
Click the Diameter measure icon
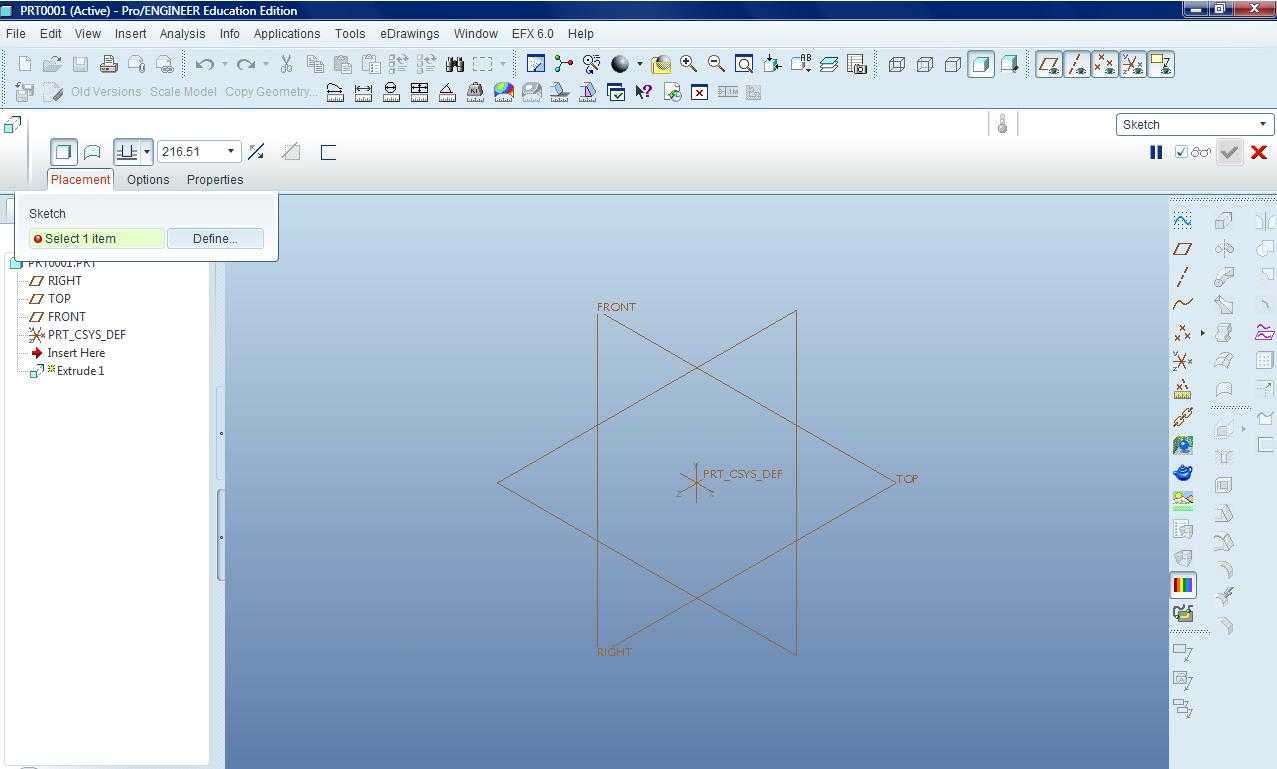point(391,92)
